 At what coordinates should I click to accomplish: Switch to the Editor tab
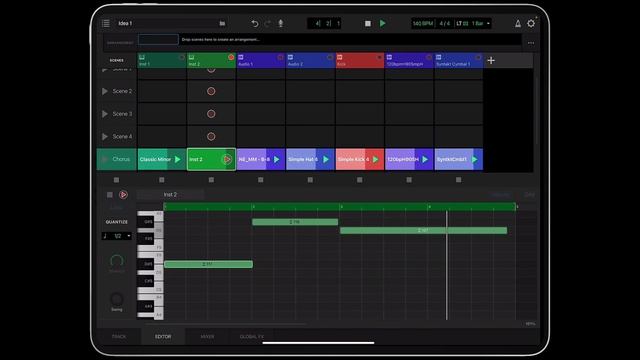[163, 337]
